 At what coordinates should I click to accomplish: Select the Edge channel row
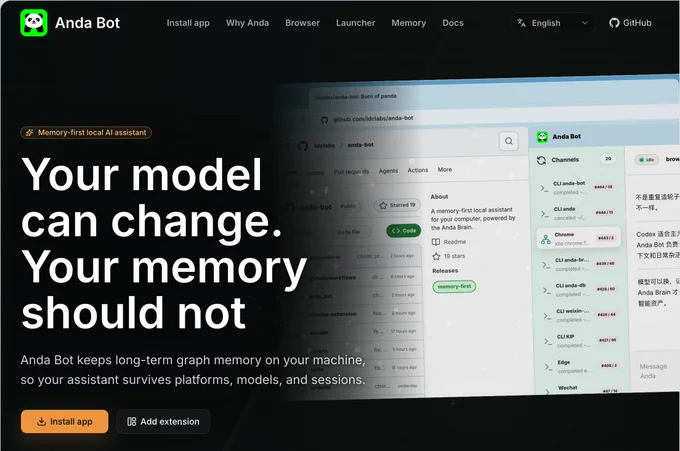pos(582,366)
